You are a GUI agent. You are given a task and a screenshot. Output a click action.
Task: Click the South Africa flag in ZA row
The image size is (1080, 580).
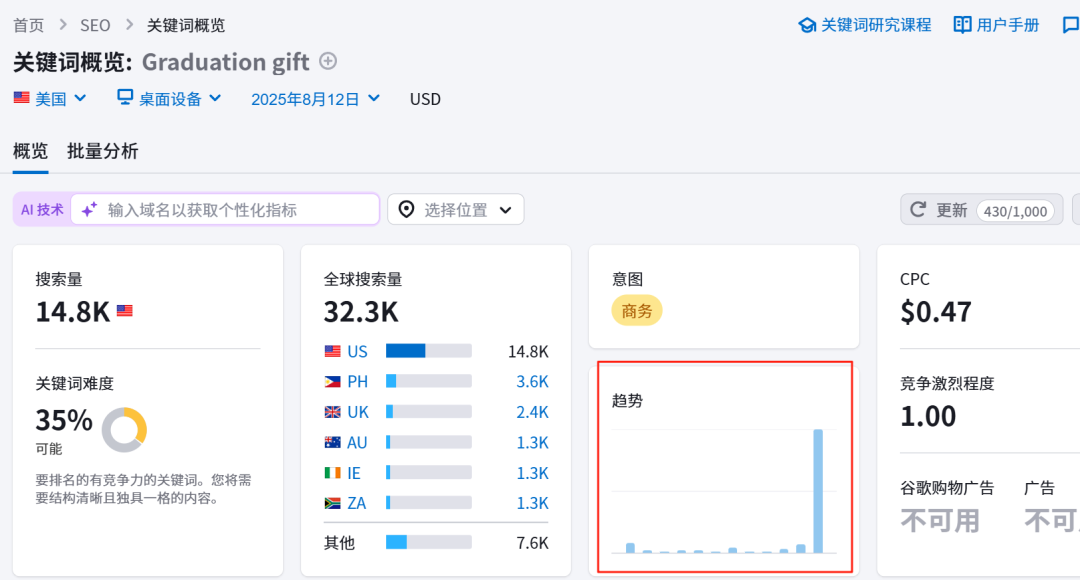click(x=333, y=503)
